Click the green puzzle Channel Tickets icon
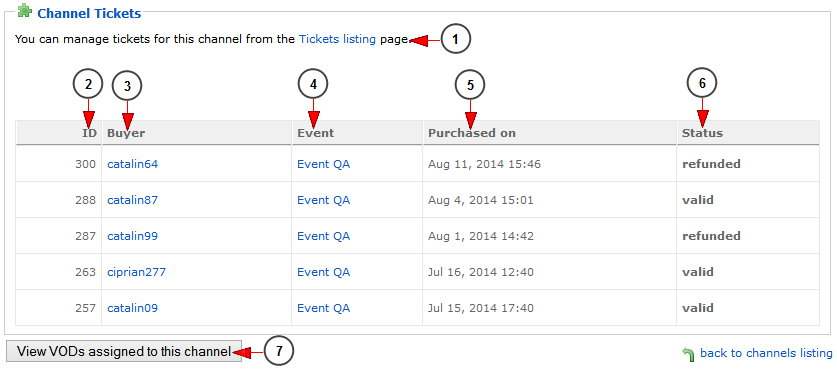 [25, 11]
